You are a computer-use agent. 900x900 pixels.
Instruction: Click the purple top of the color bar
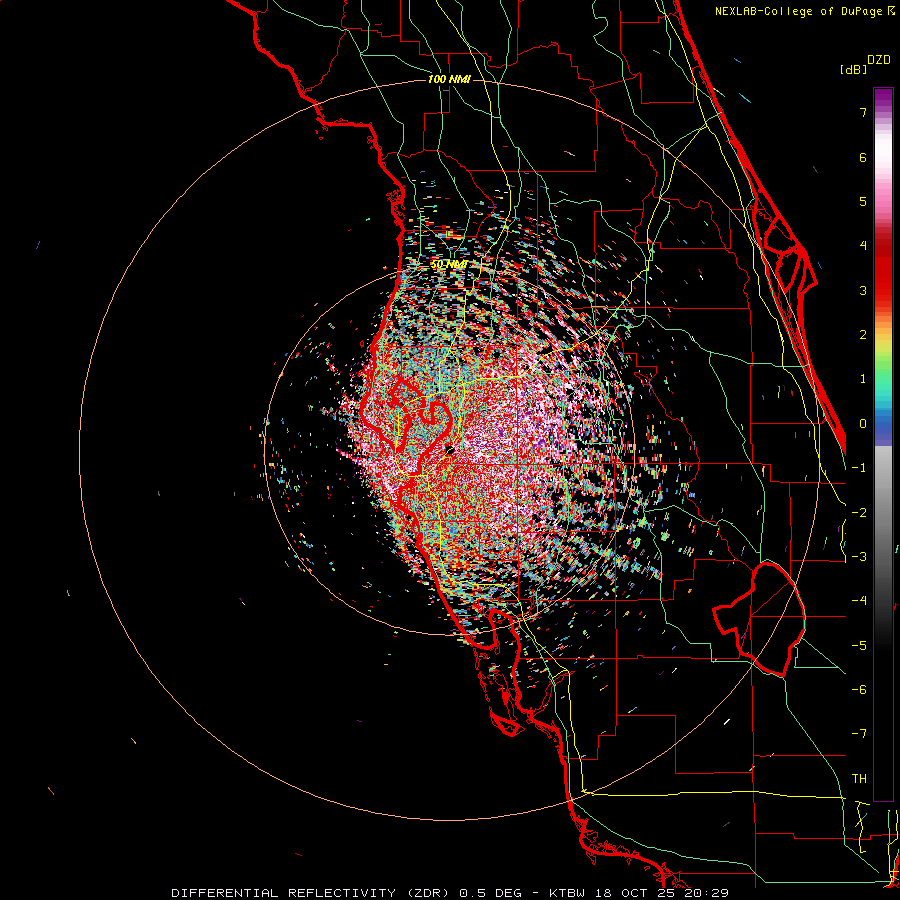pyautogui.click(x=883, y=99)
